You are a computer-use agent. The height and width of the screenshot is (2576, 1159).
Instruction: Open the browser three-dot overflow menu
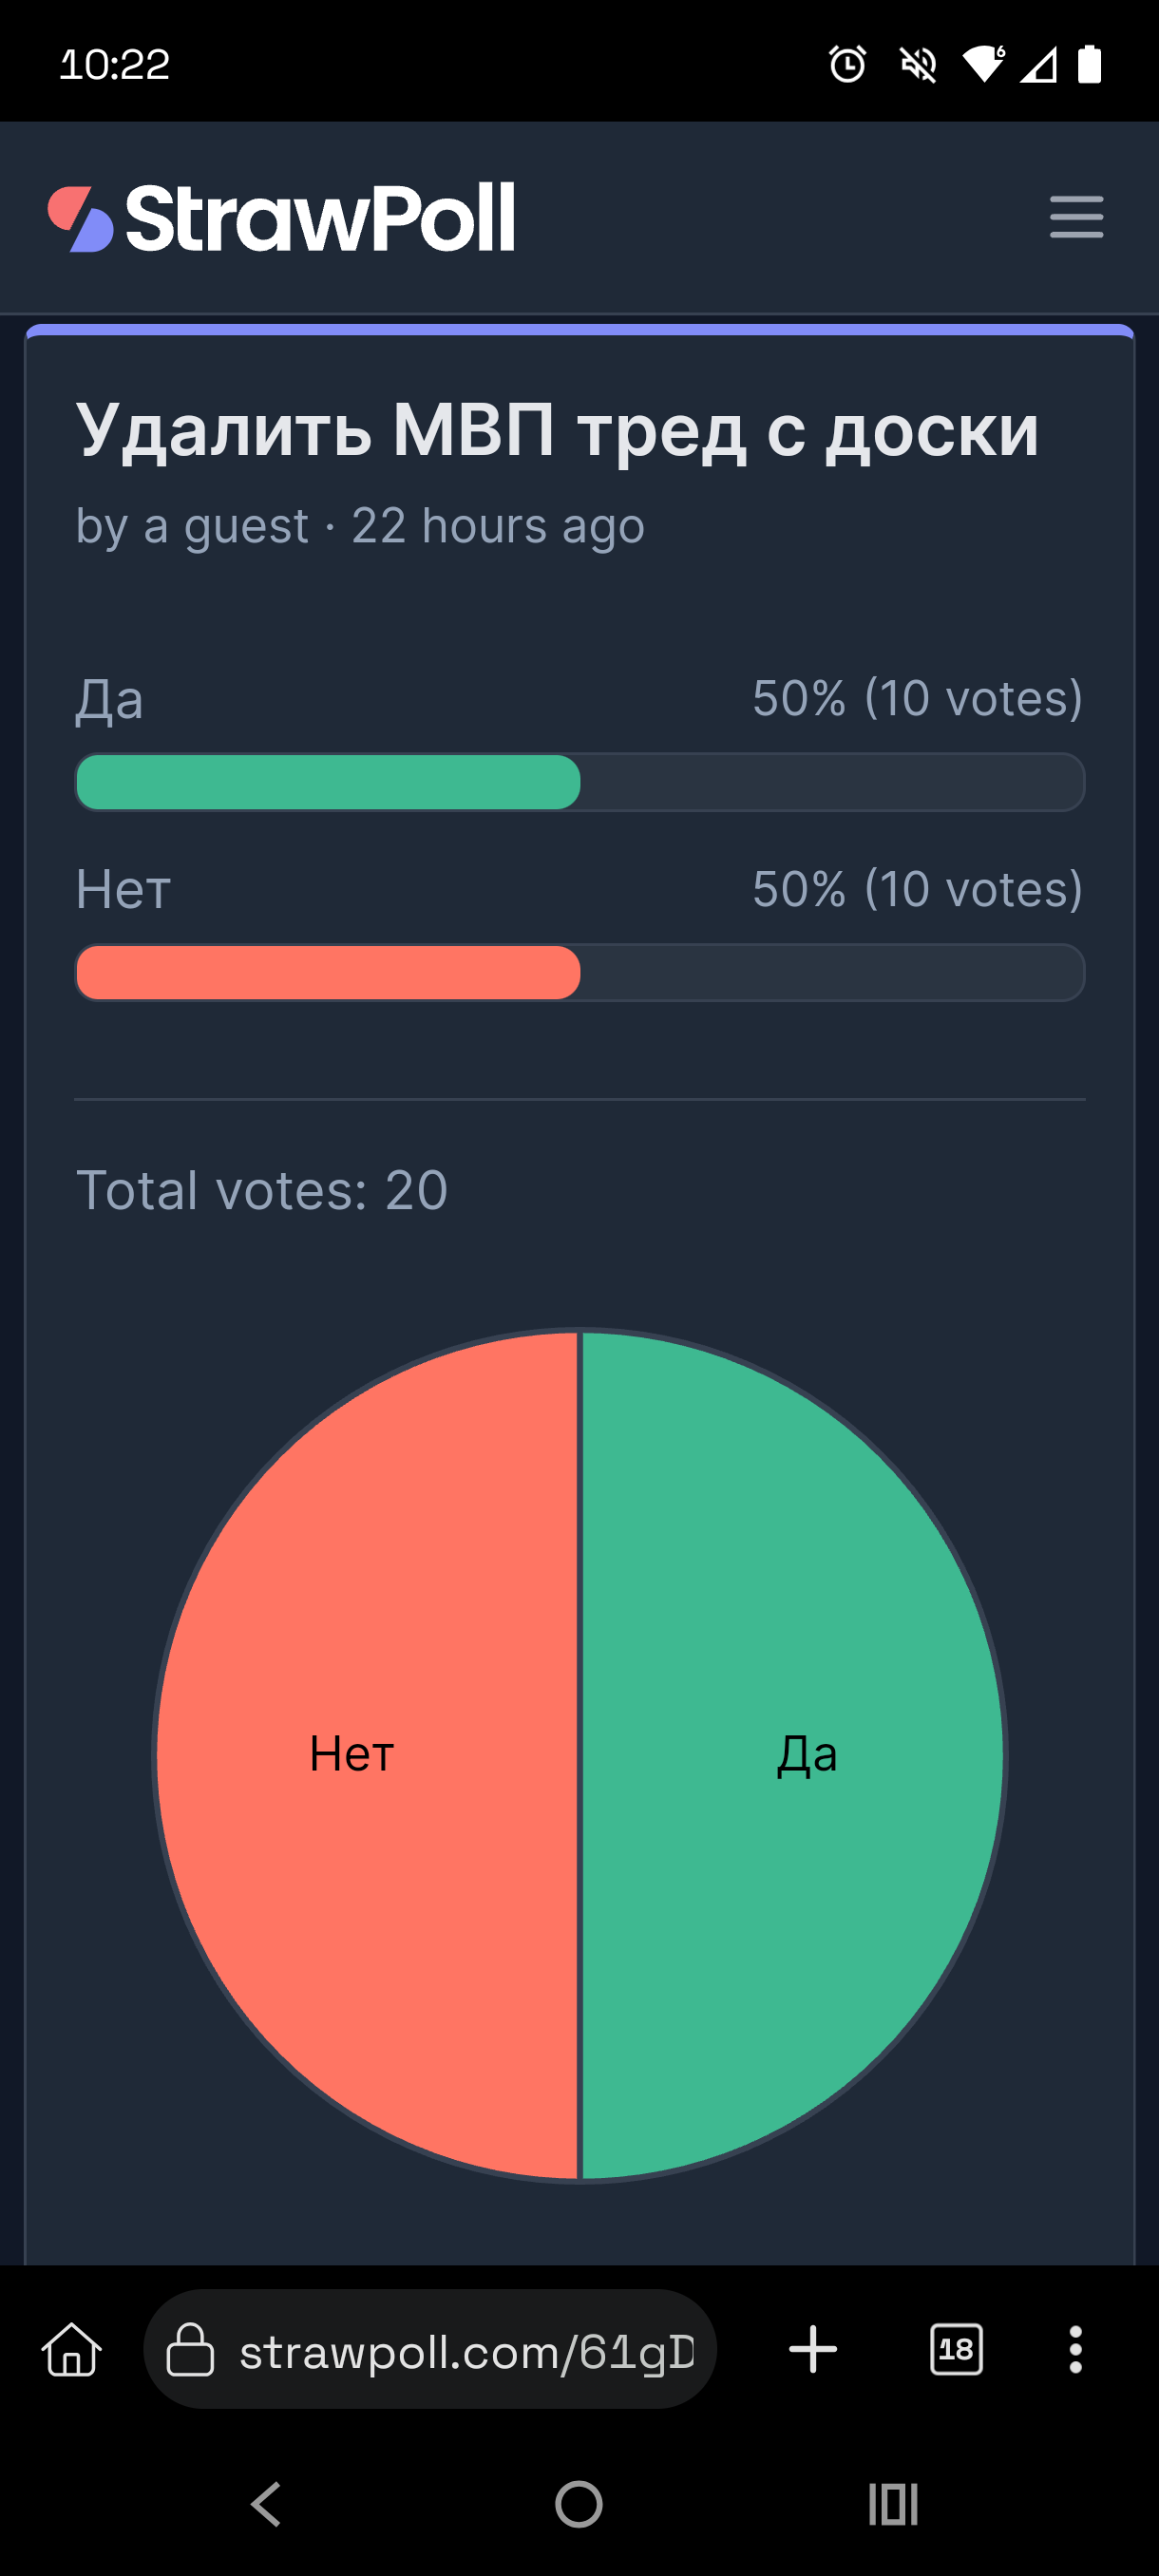(x=1075, y=2349)
